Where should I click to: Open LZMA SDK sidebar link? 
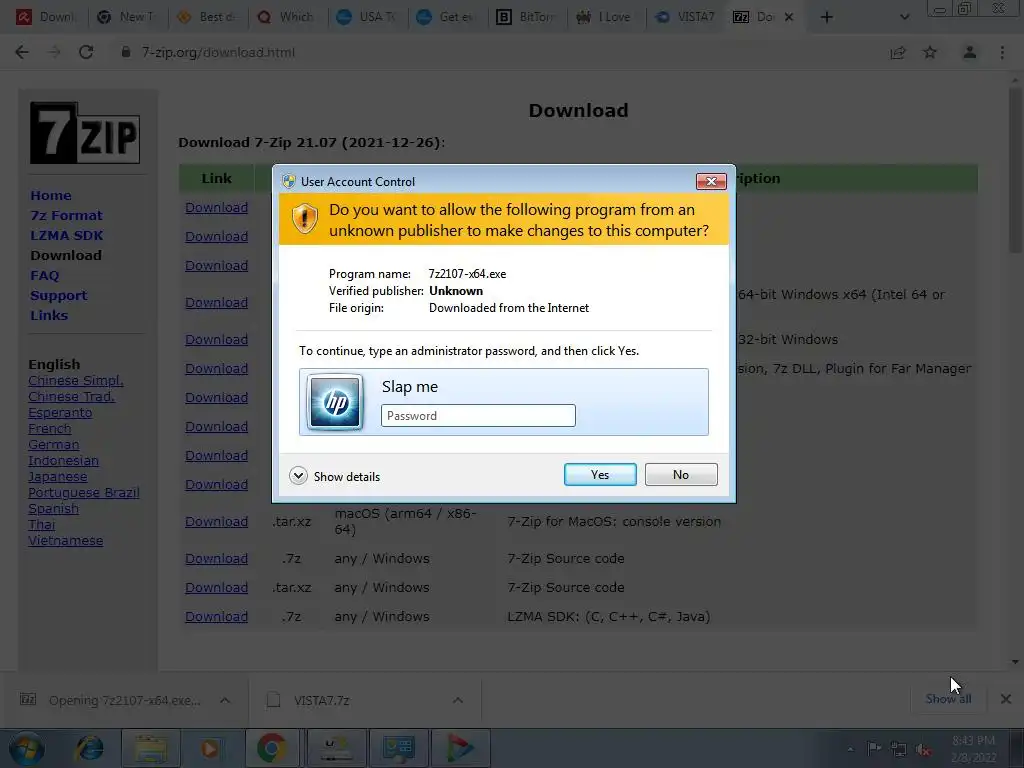(67, 235)
